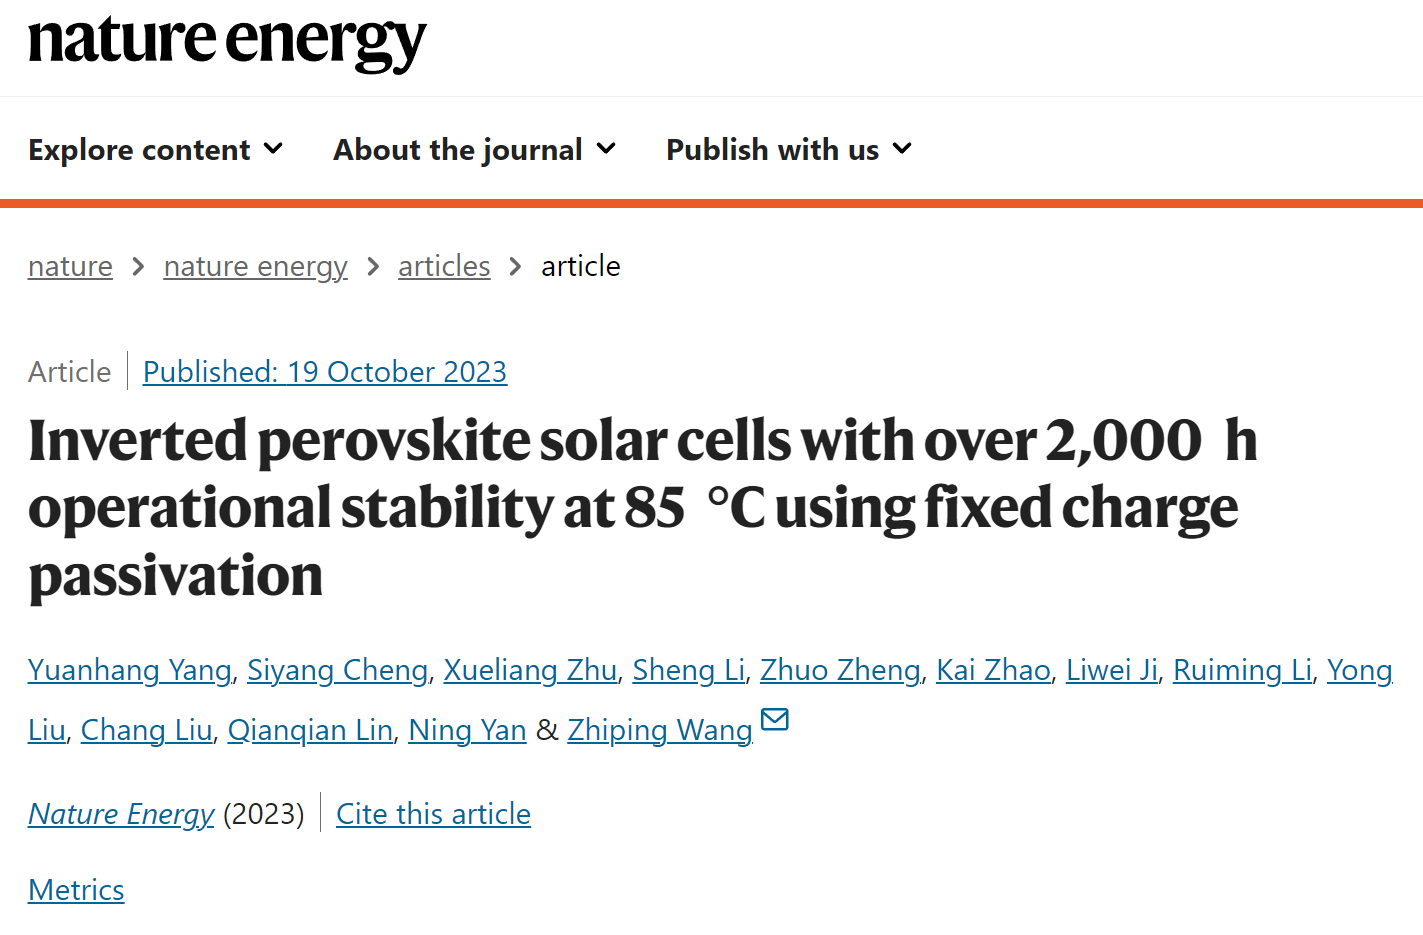Click author Qianqian Lin
The image size is (1423, 935).
tap(310, 730)
